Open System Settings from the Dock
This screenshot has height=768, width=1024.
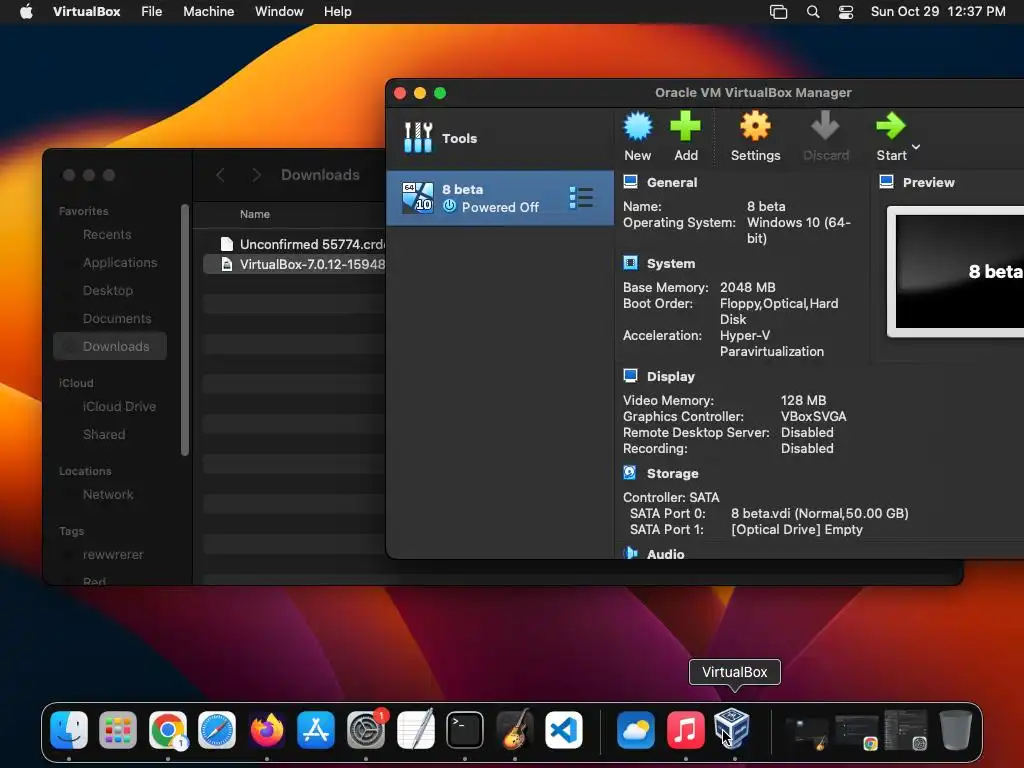coord(366,730)
